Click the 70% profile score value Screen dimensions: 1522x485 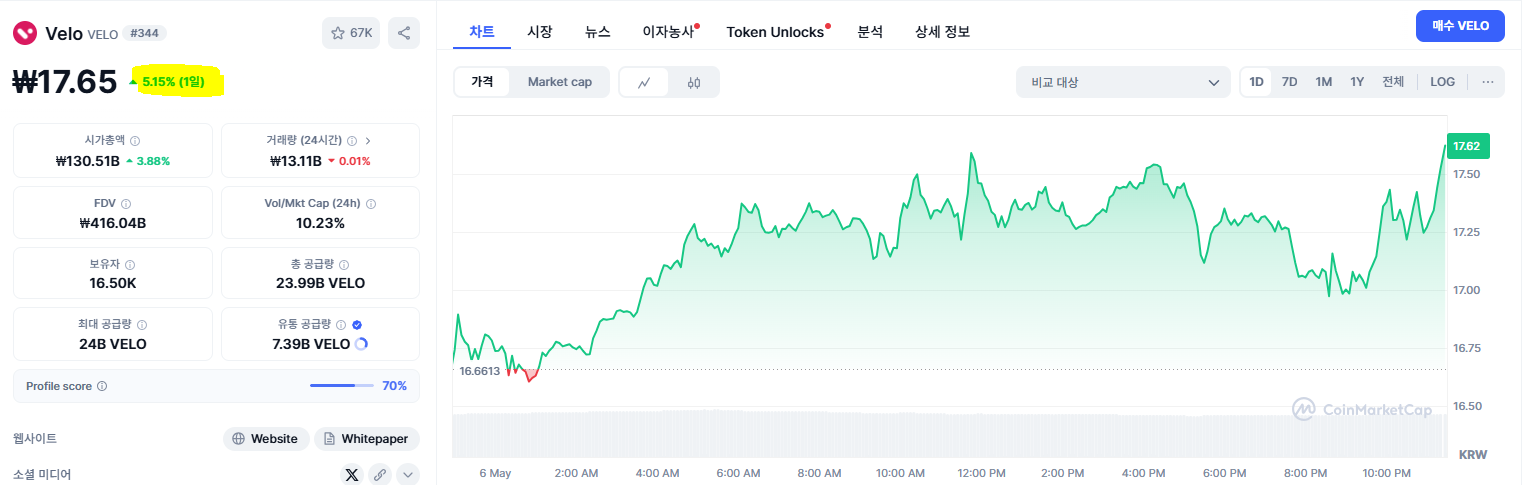click(x=394, y=386)
